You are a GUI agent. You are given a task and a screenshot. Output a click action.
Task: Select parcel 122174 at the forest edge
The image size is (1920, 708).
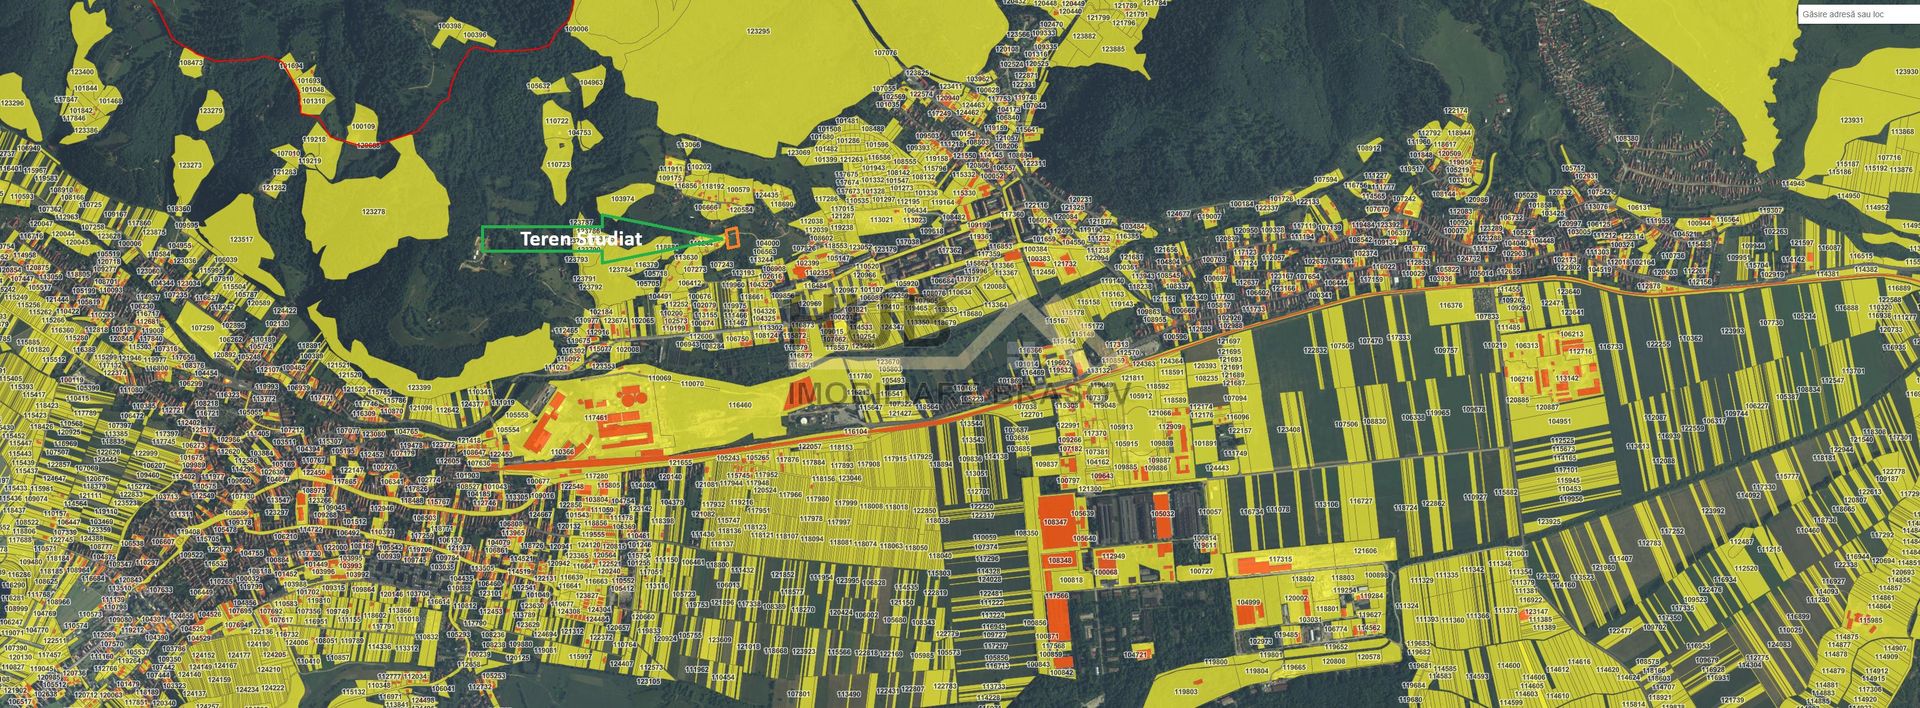1457,111
